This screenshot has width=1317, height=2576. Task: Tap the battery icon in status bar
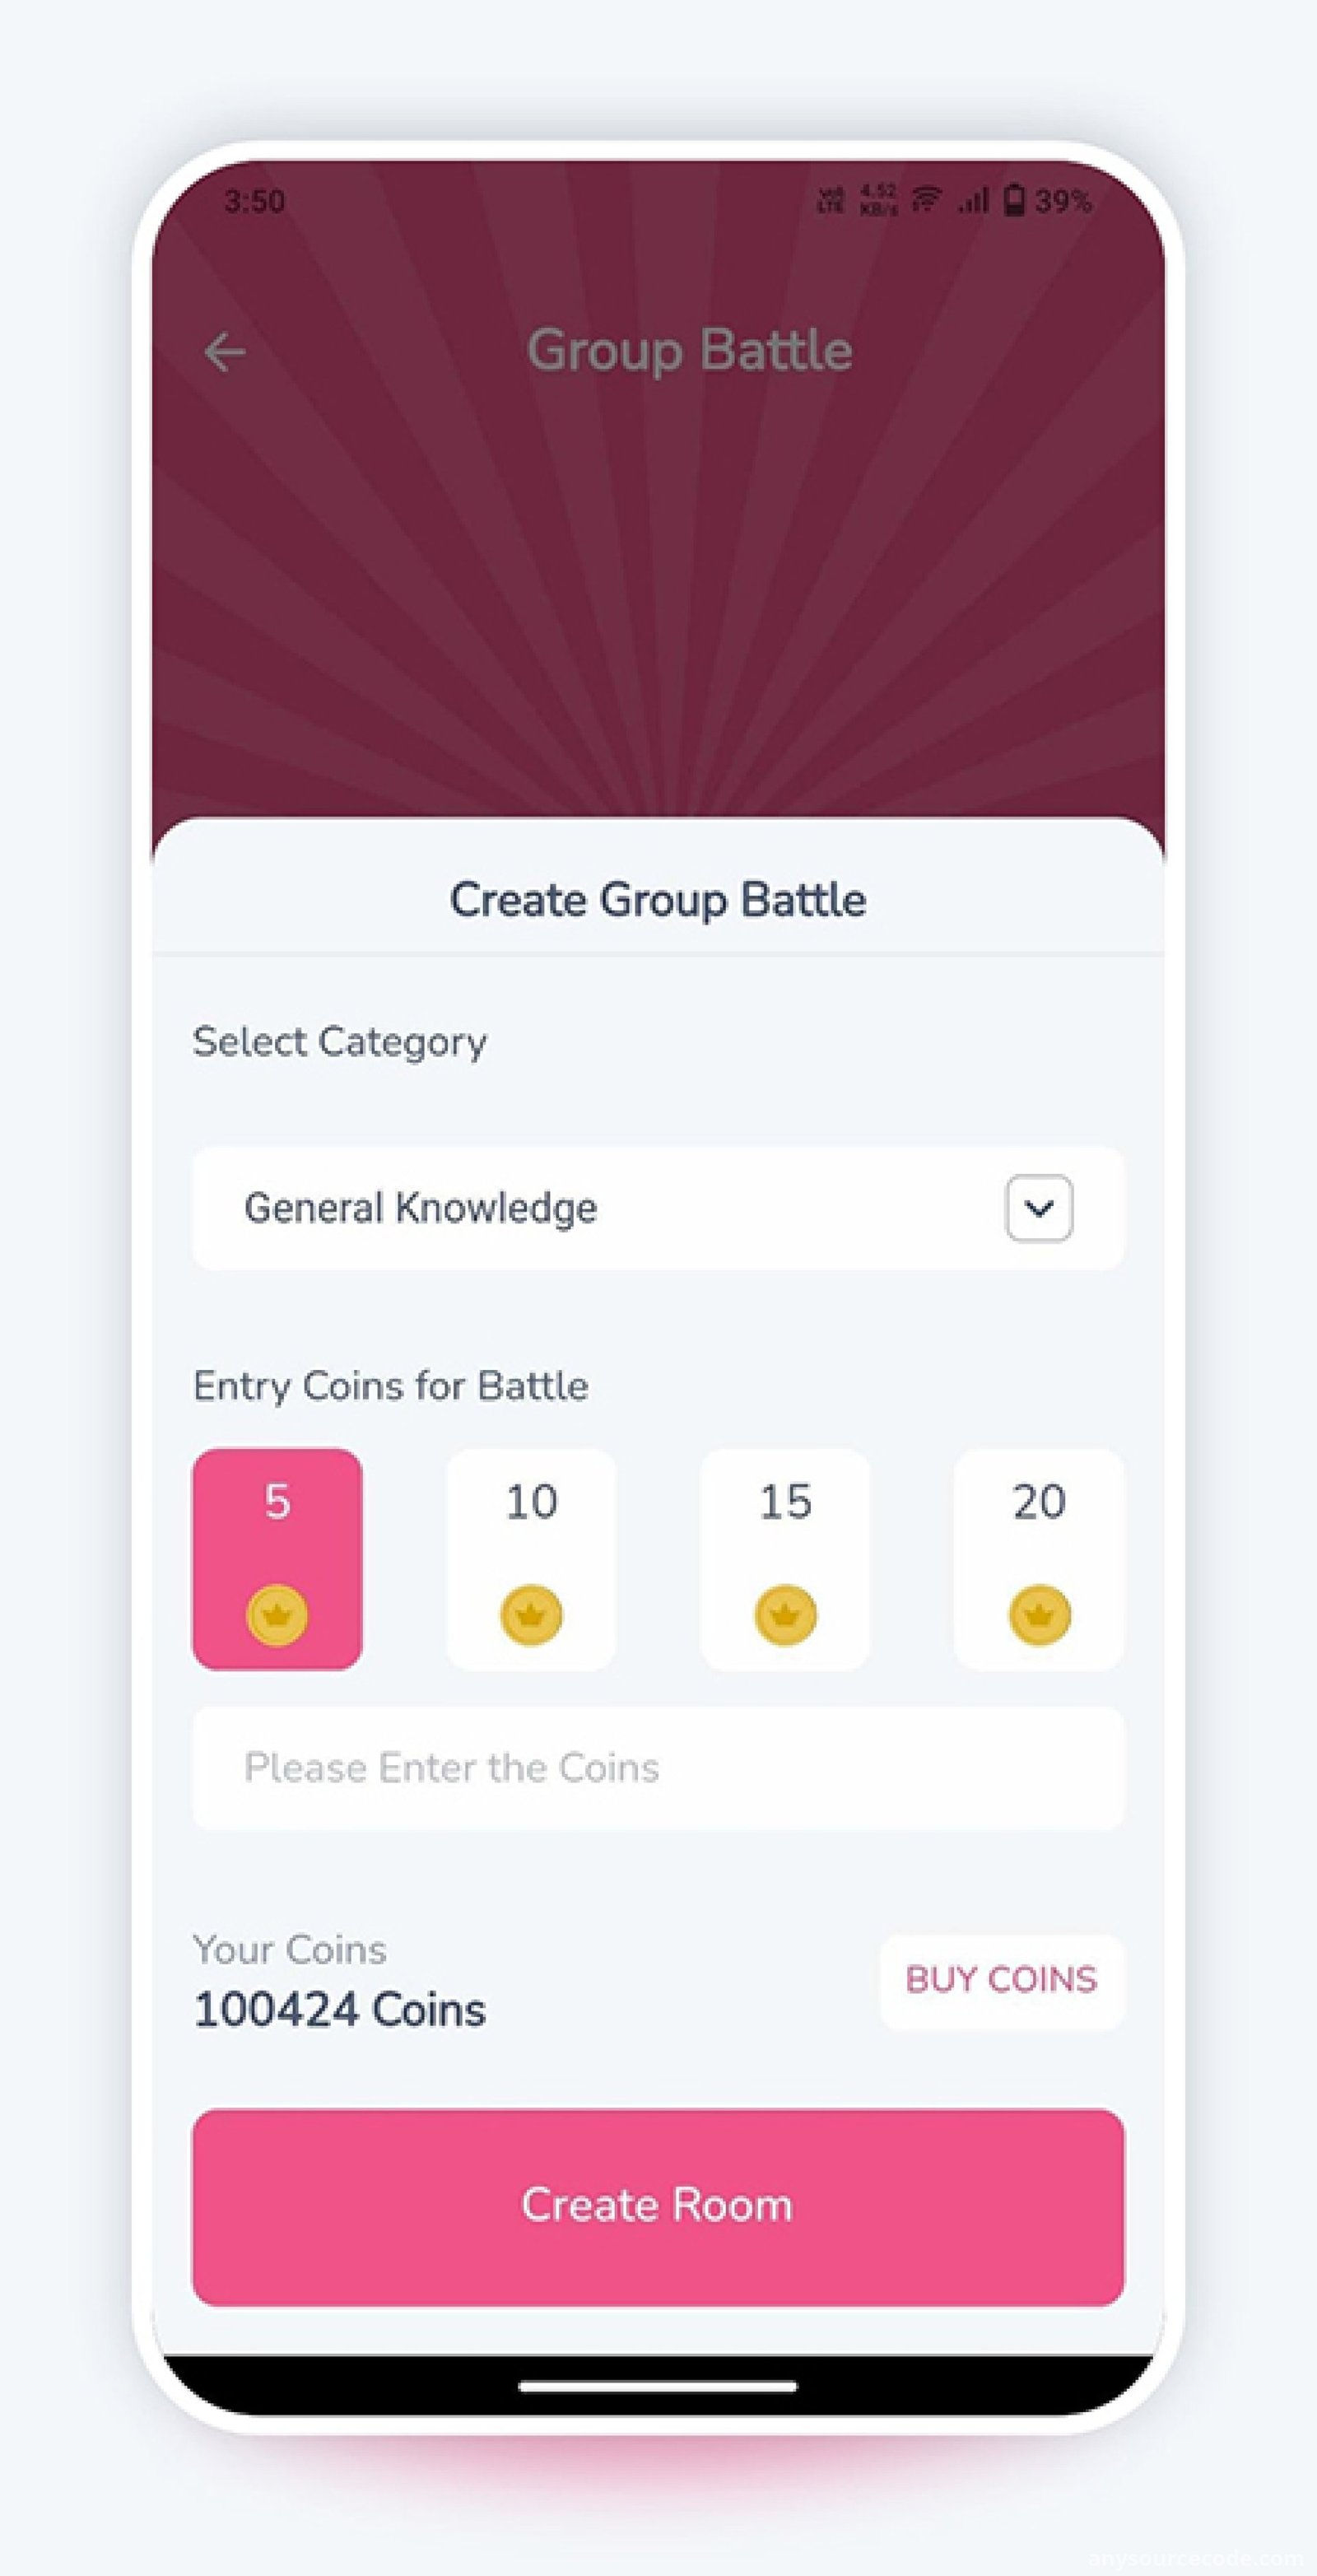pos(1014,200)
